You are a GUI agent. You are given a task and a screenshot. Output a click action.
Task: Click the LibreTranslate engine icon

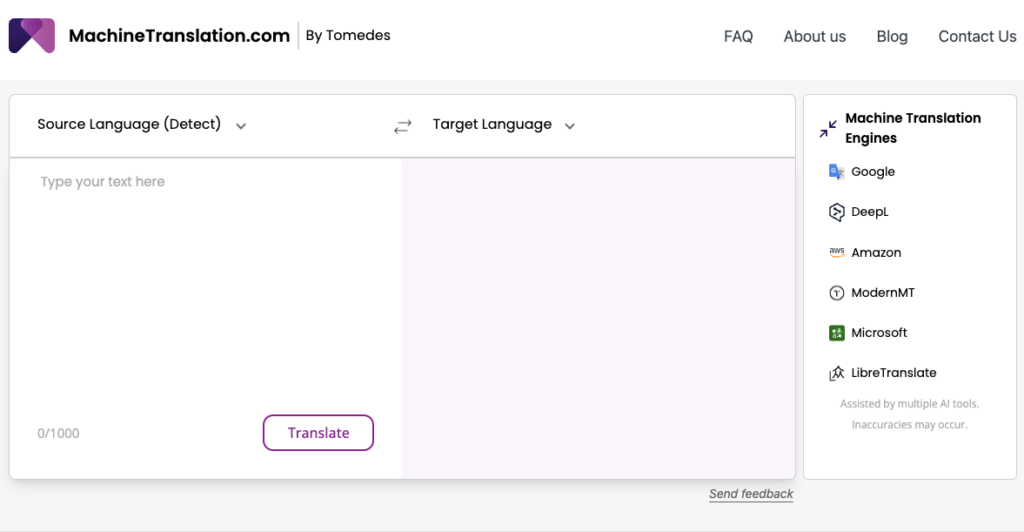(x=837, y=373)
